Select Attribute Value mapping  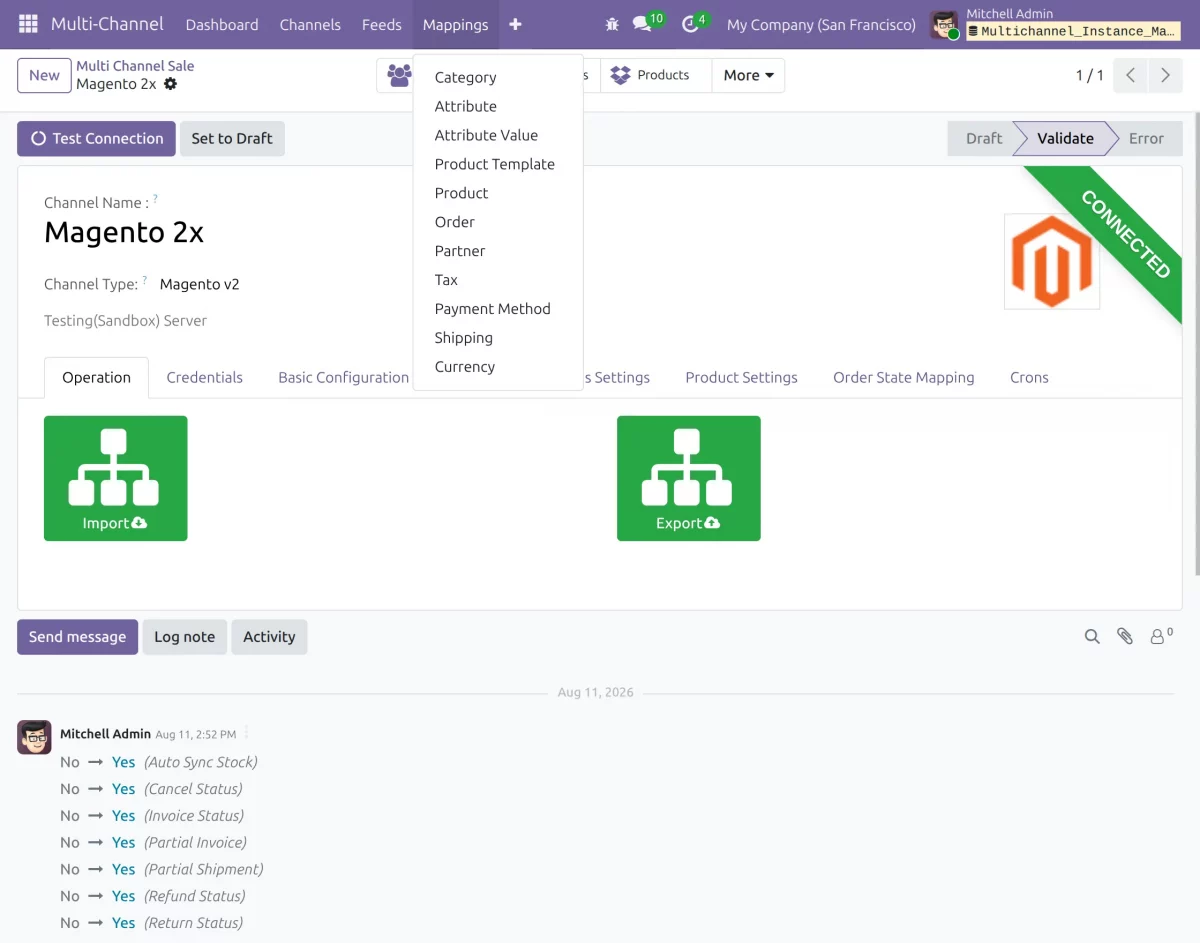(498, 135)
